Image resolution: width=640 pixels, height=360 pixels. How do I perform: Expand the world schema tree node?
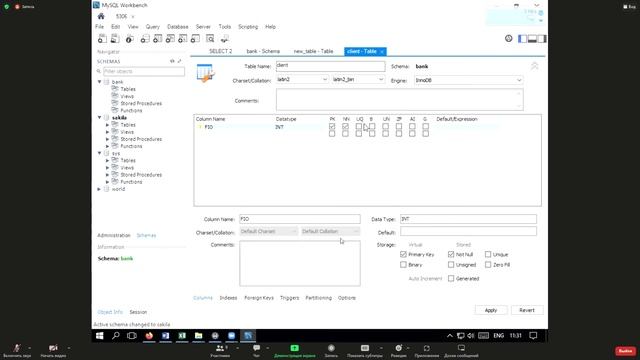(99, 189)
